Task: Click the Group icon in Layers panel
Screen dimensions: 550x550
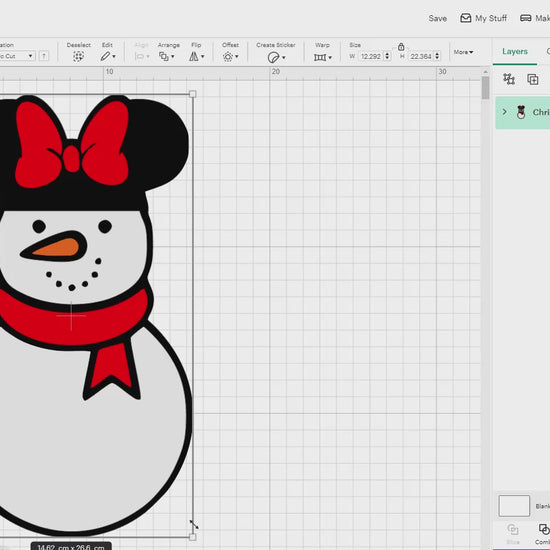Action: pos(509,79)
